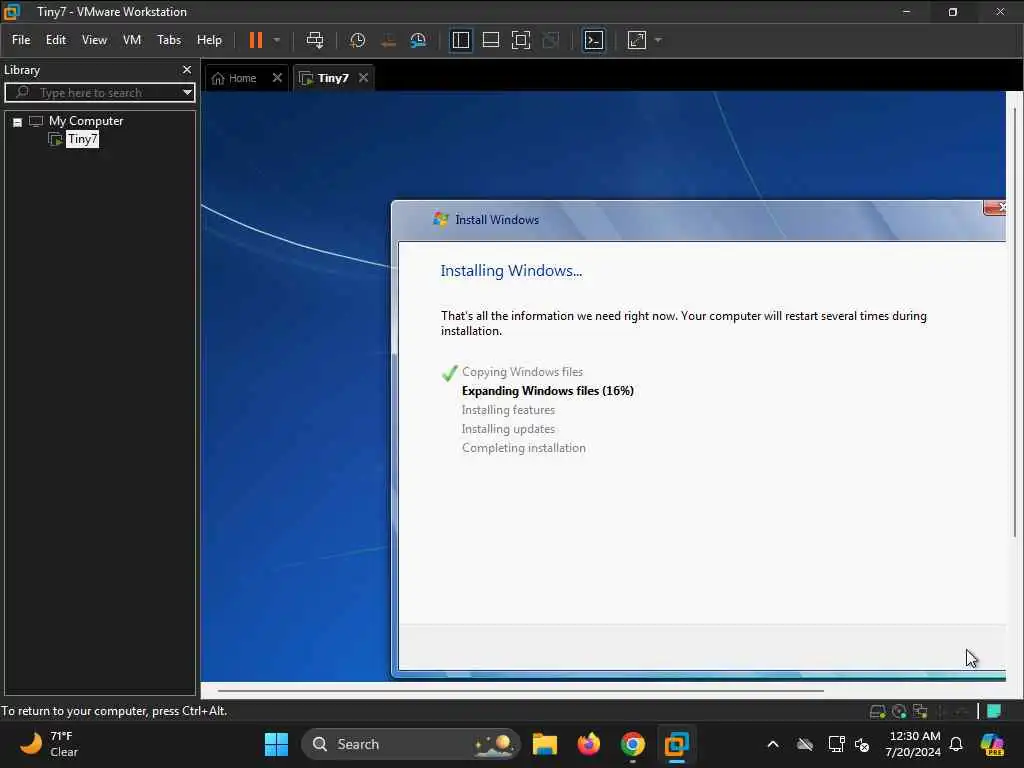The width and height of the screenshot is (1024, 768).
Task: Click the VM vertical scrollbar
Action: pos(1015,323)
